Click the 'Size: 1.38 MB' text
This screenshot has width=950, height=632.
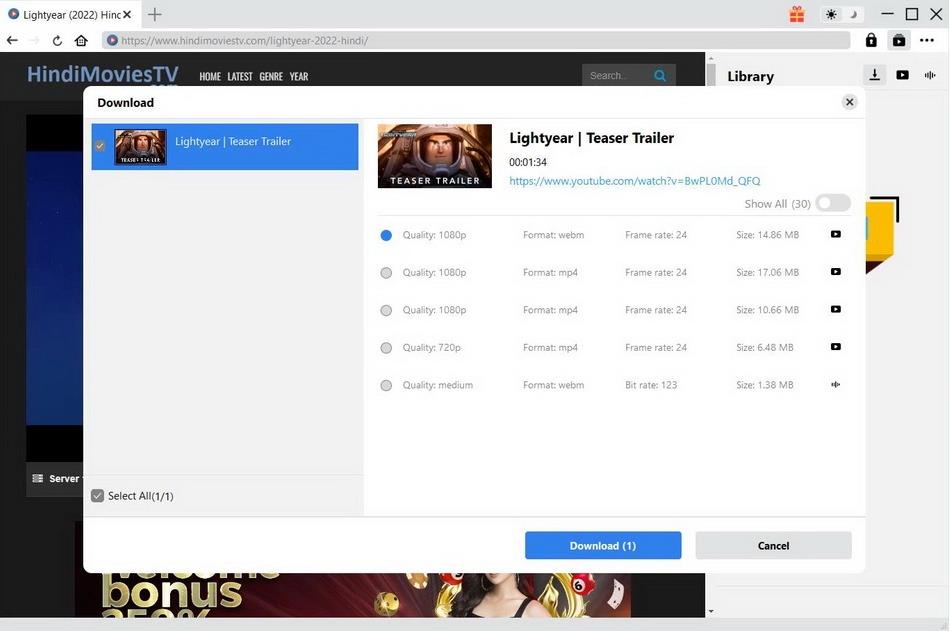[x=765, y=385]
